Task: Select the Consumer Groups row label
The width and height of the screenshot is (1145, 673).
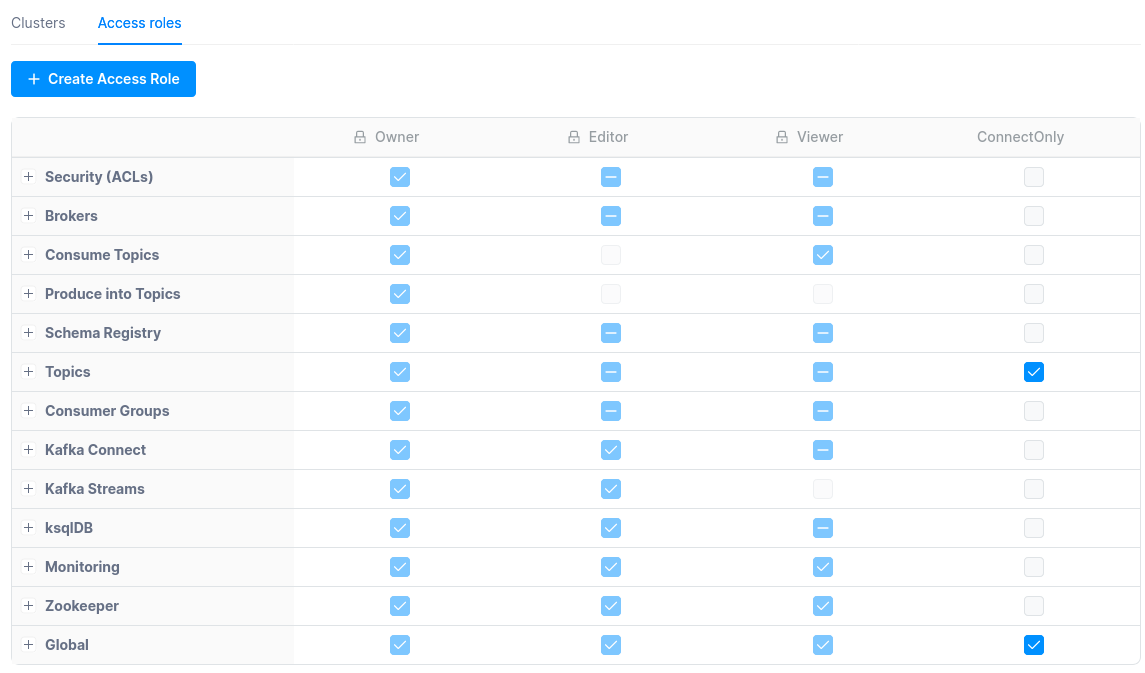Action: 107,411
